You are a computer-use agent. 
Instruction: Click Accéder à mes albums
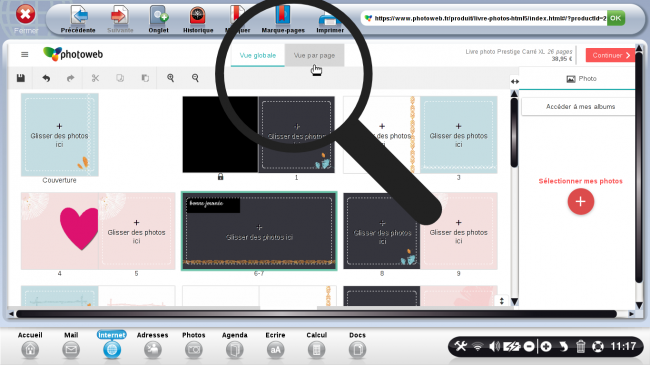coord(580,107)
